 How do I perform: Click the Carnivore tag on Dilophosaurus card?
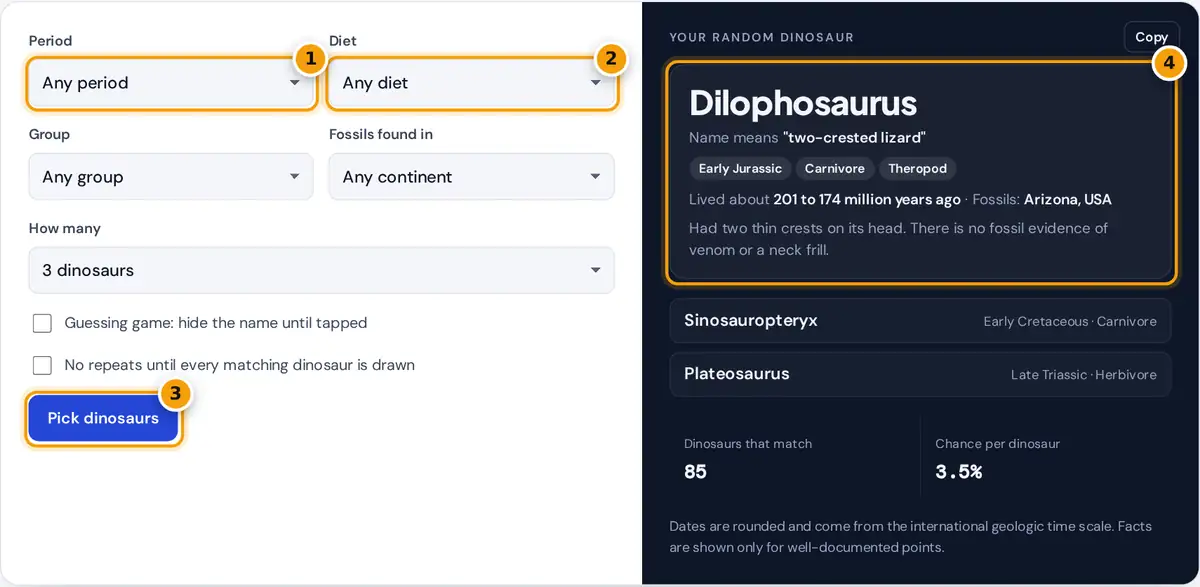[835, 169]
